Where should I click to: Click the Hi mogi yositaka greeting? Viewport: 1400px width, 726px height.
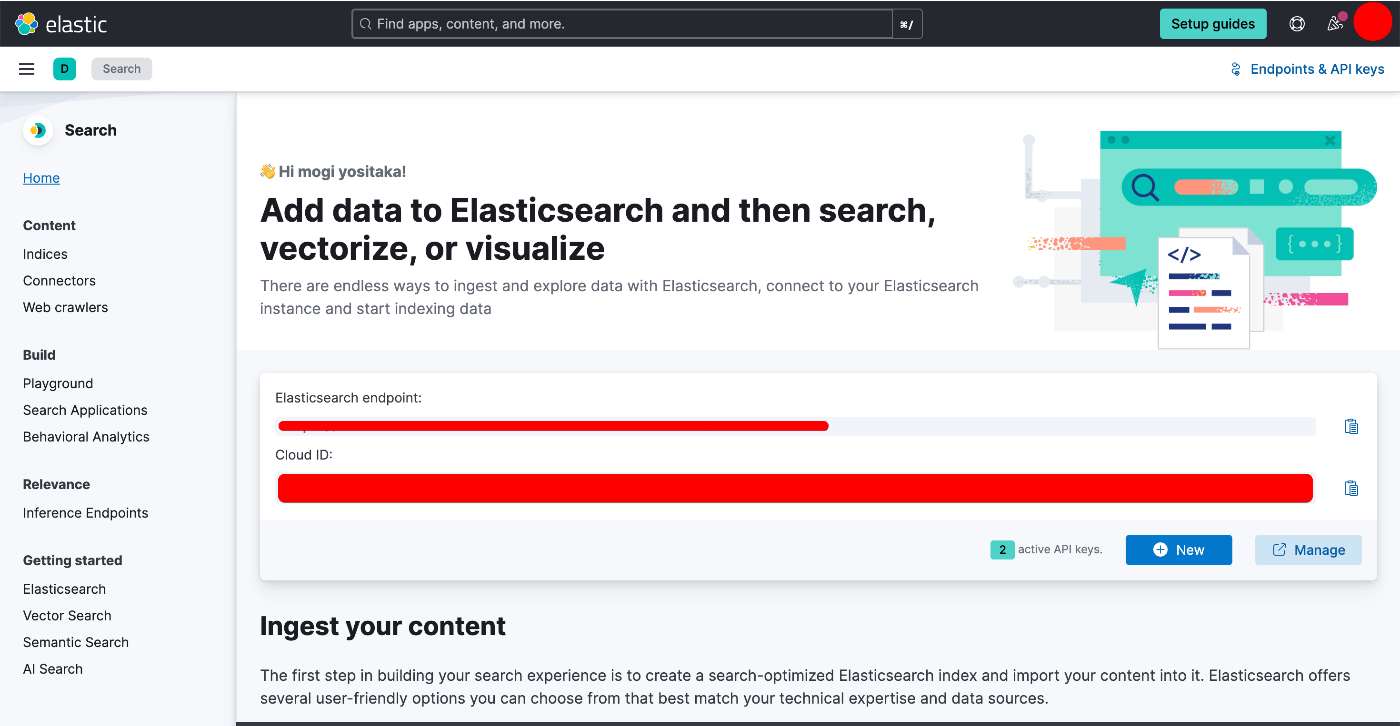(x=333, y=172)
